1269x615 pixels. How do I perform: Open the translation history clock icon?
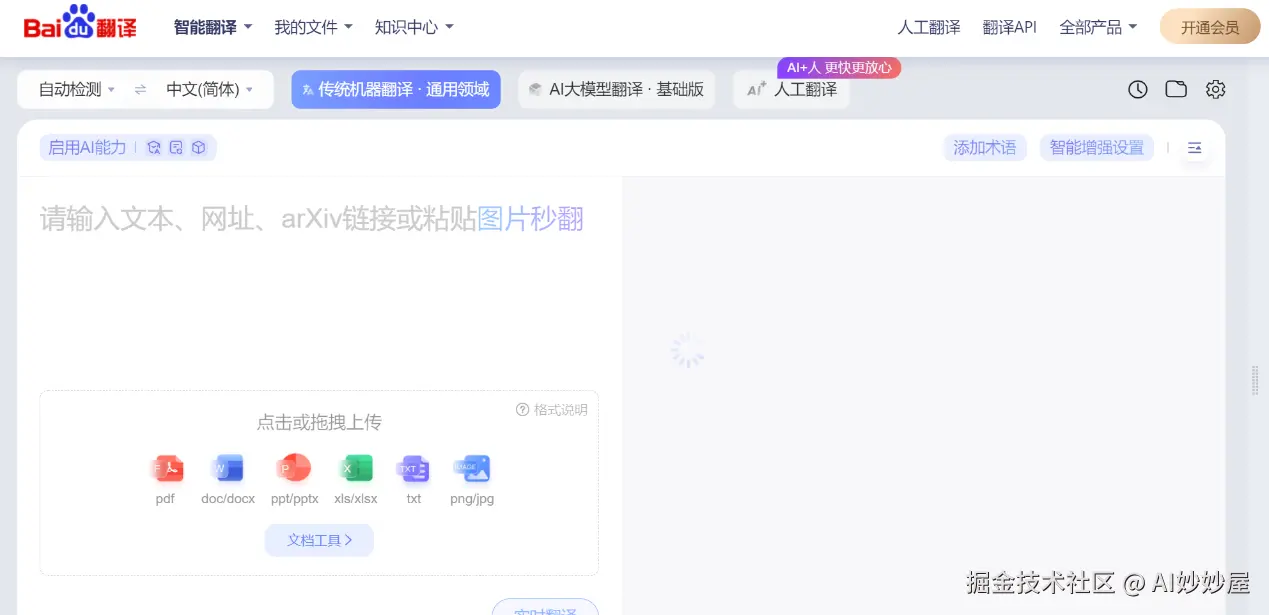(1137, 89)
